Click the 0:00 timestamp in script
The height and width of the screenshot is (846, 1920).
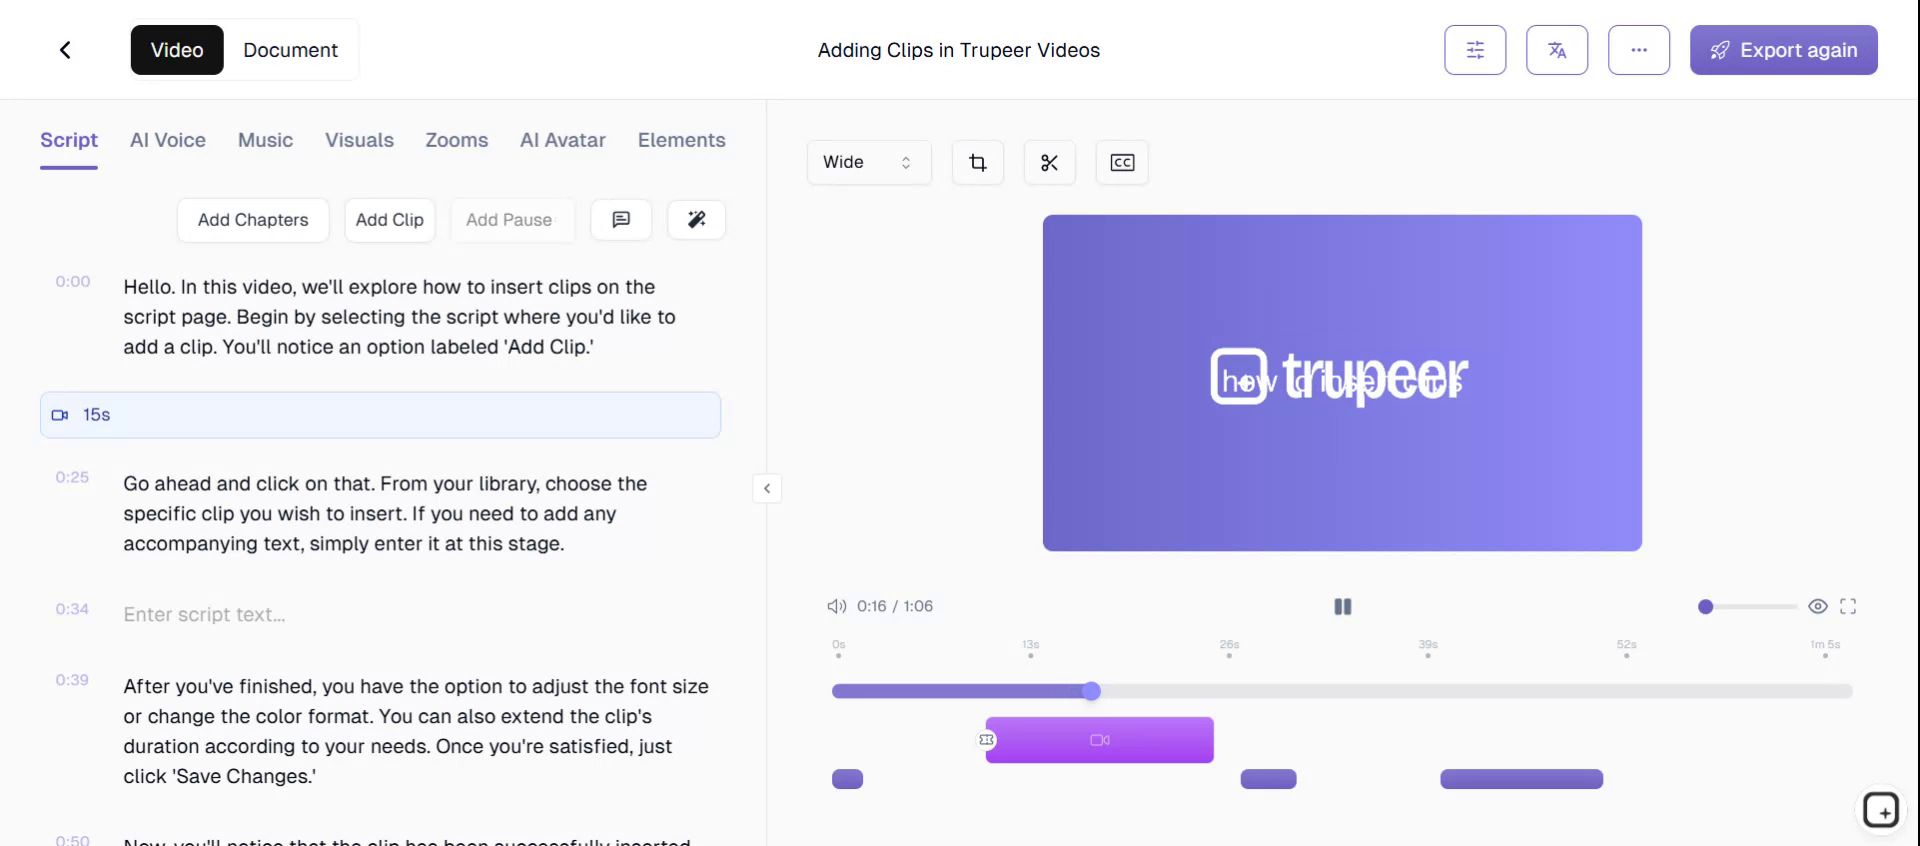pyautogui.click(x=73, y=282)
